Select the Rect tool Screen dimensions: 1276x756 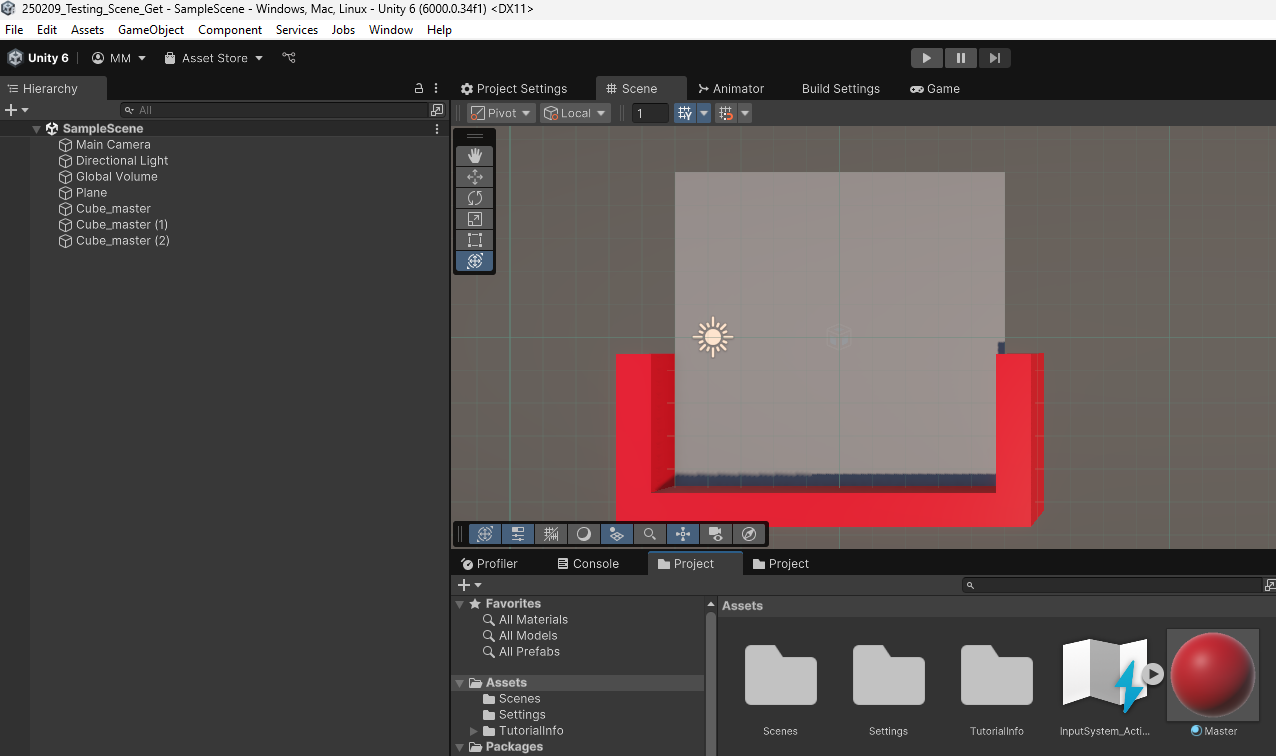click(x=475, y=240)
